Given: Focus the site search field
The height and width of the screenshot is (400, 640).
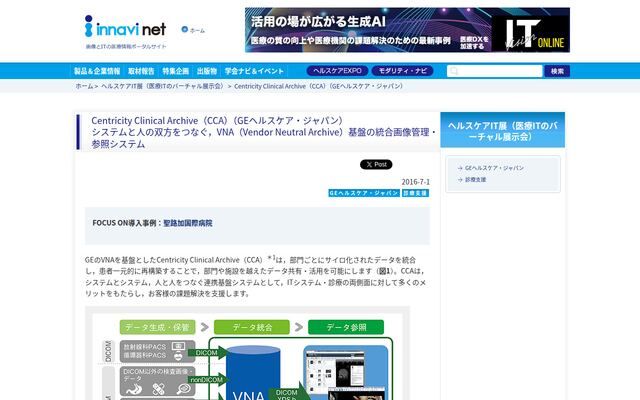Looking at the screenshot, I should pos(495,71).
